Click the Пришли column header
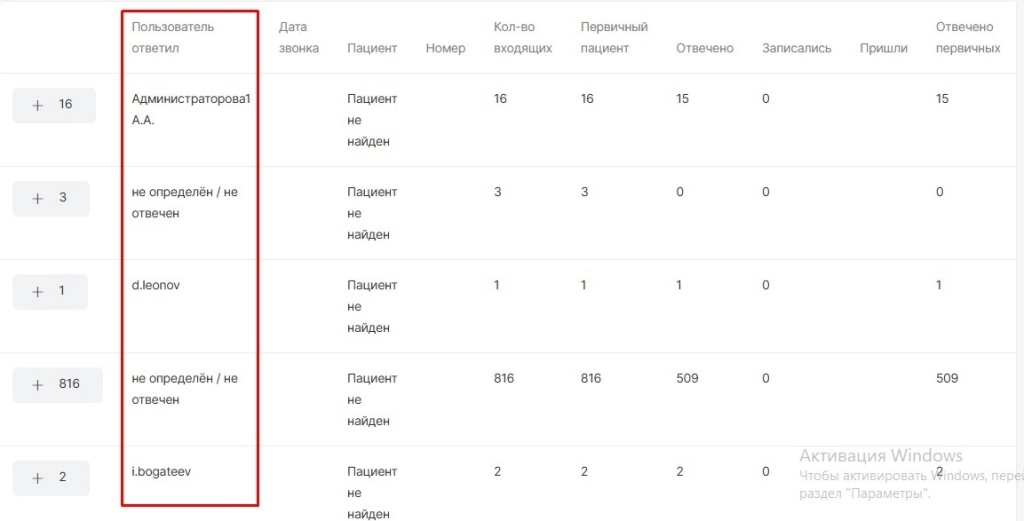Screen dimensions: 1024x521 (883, 48)
